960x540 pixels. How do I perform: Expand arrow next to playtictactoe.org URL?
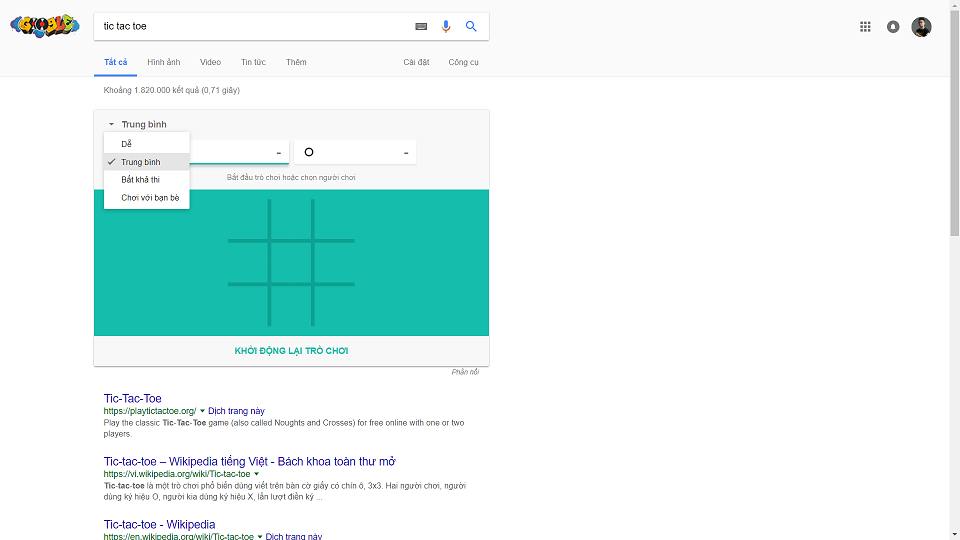click(x=202, y=411)
